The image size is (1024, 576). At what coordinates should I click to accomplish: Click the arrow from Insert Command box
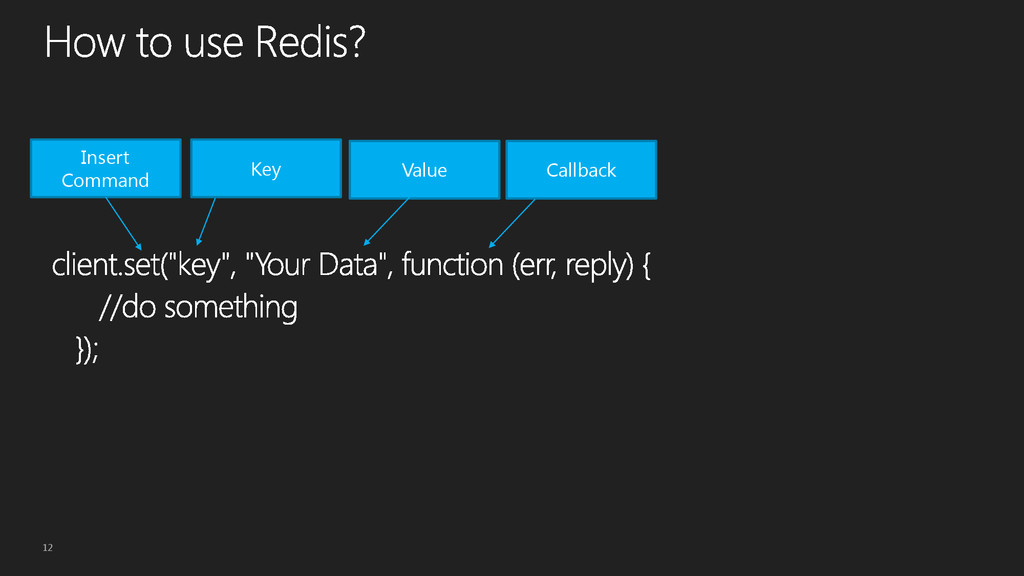pos(123,224)
